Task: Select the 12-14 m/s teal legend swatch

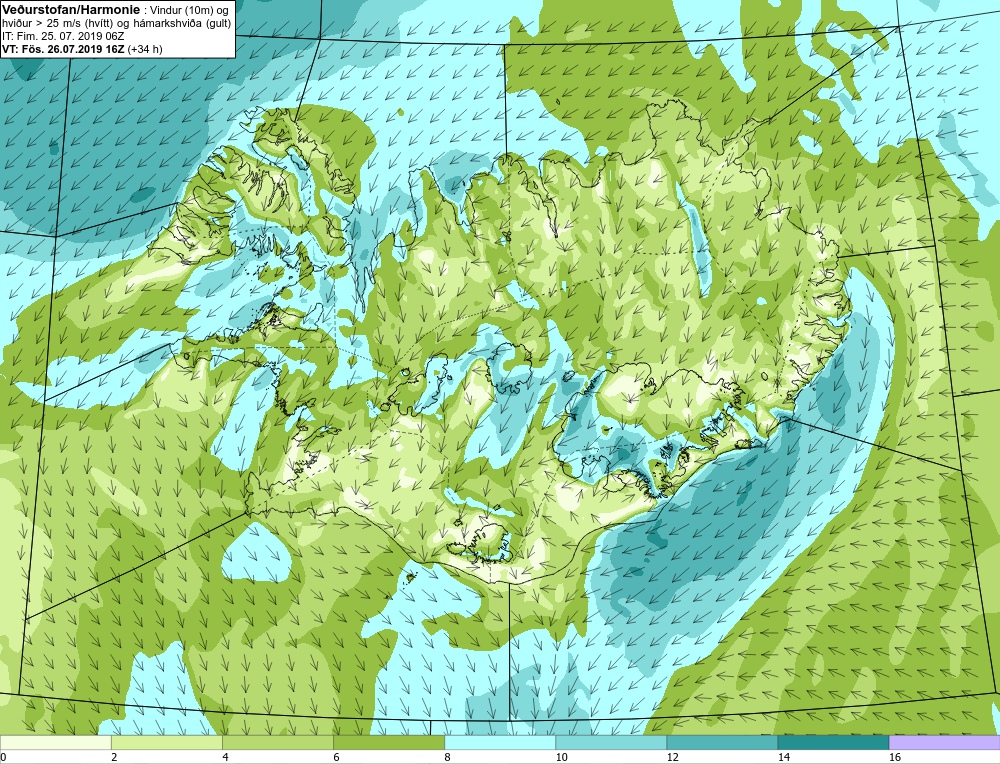Action: tap(721, 742)
